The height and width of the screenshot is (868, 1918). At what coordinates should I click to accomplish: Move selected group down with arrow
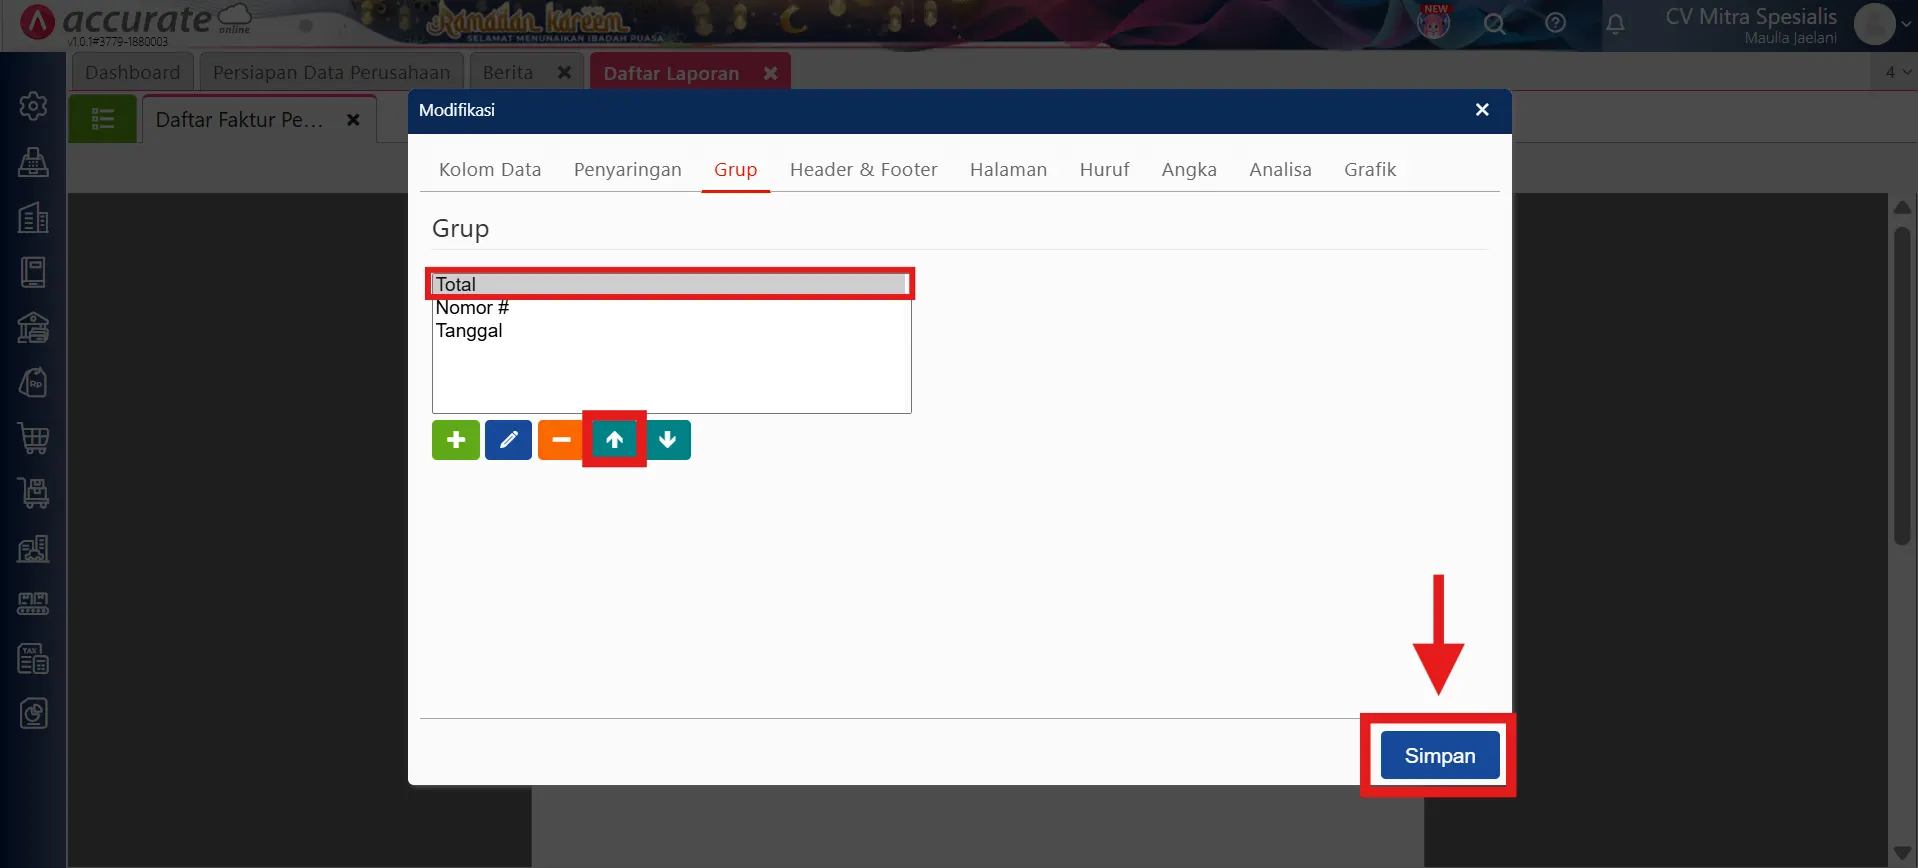(668, 440)
